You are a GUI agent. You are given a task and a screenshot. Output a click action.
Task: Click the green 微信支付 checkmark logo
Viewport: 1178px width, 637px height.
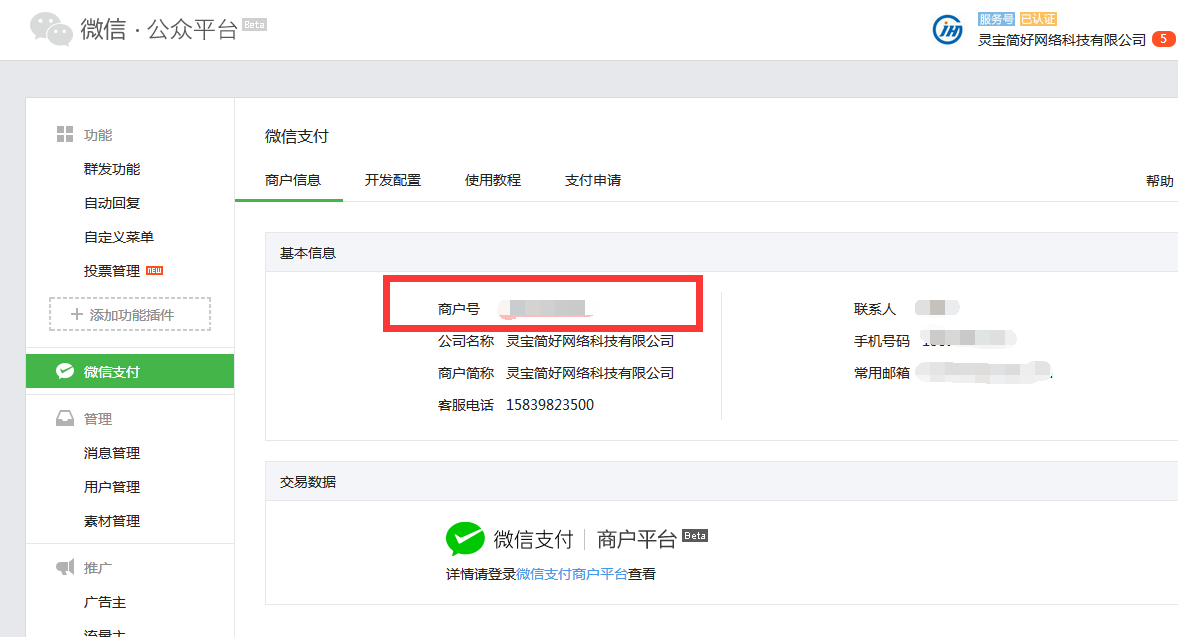pos(465,539)
